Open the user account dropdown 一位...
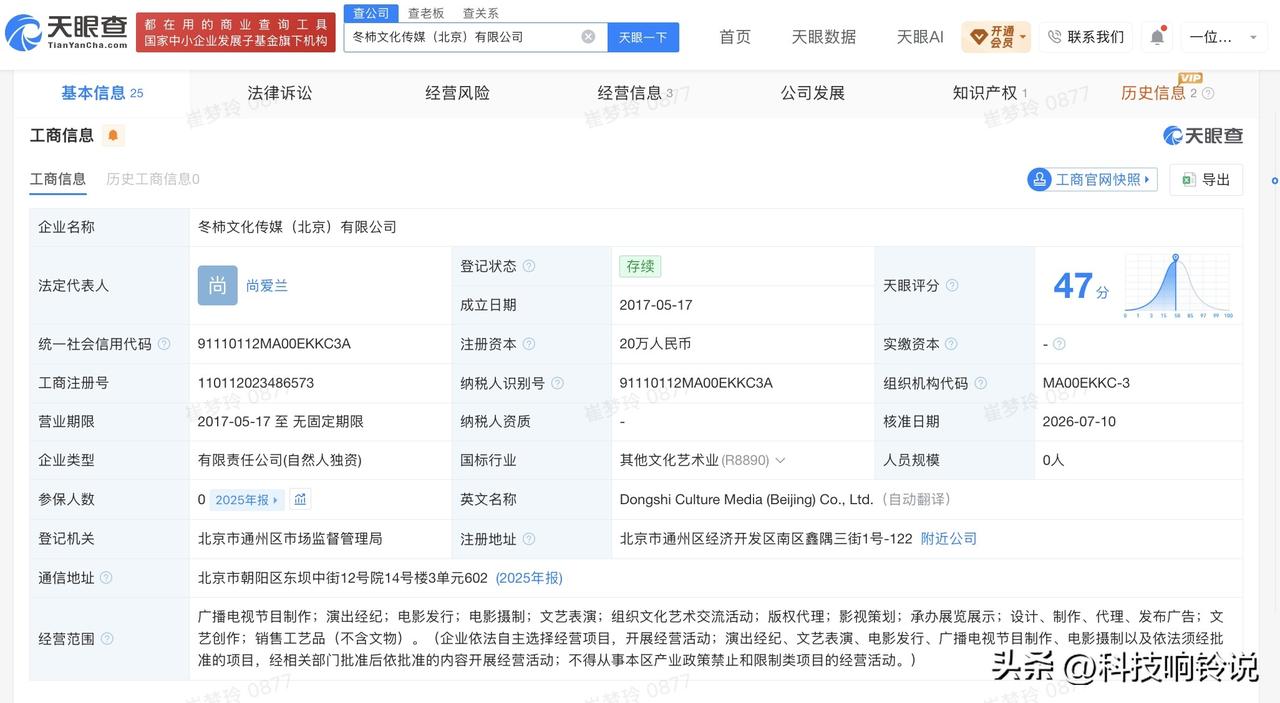1280x703 pixels. (1225, 37)
